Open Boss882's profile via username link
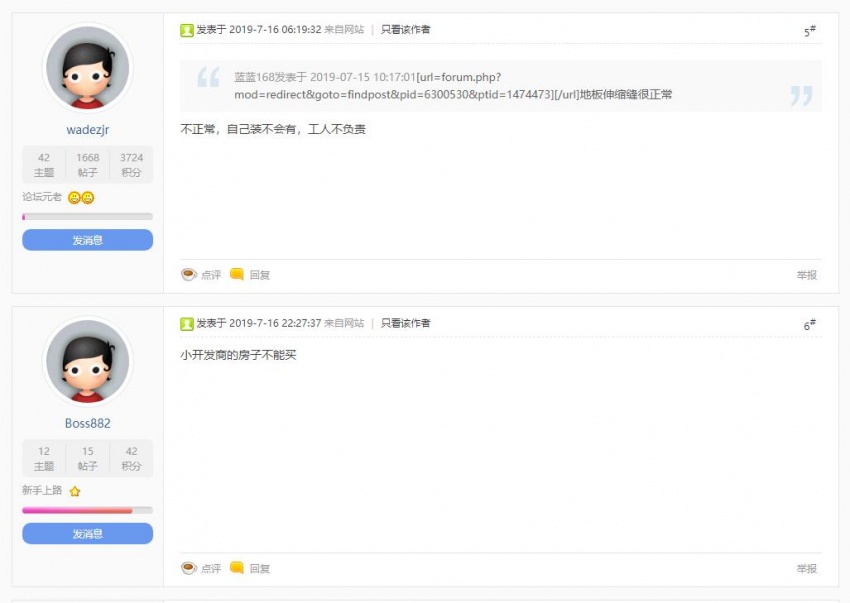Screen dimensions: 850x603 point(87,423)
